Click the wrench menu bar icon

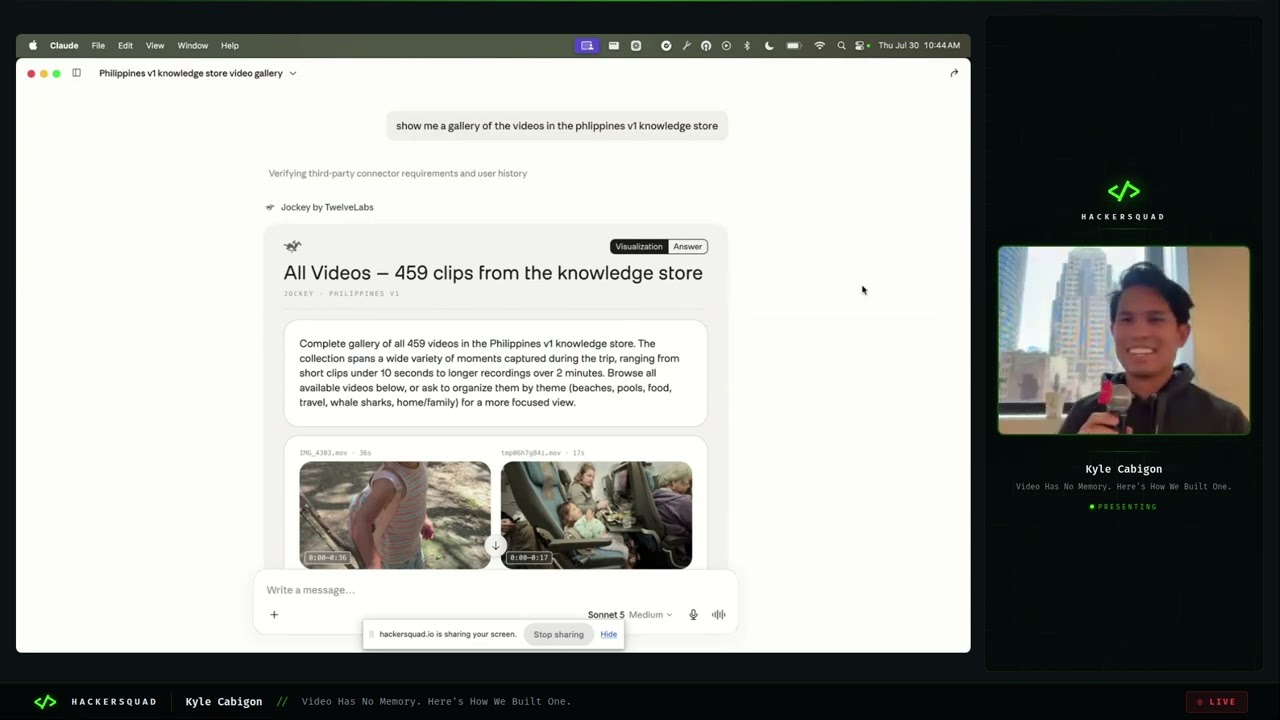[x=686, y=45]
